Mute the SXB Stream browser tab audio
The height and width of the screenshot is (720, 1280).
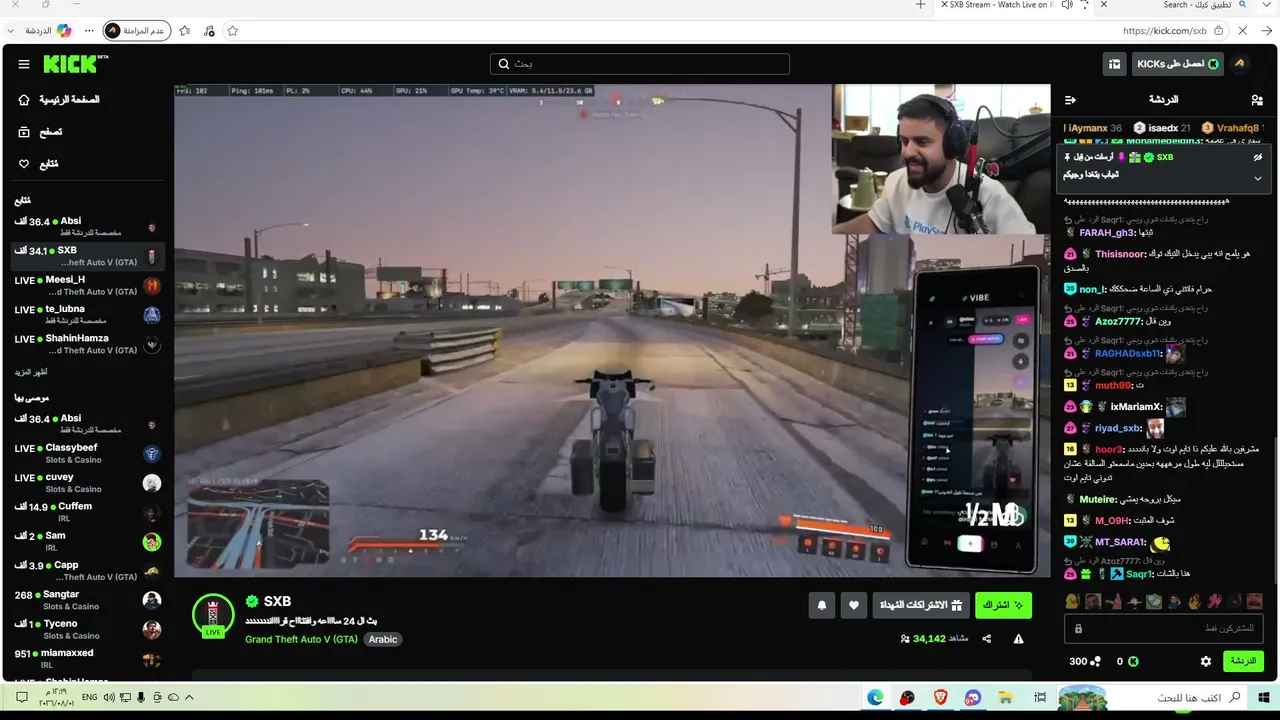[x=1067, y=5]
